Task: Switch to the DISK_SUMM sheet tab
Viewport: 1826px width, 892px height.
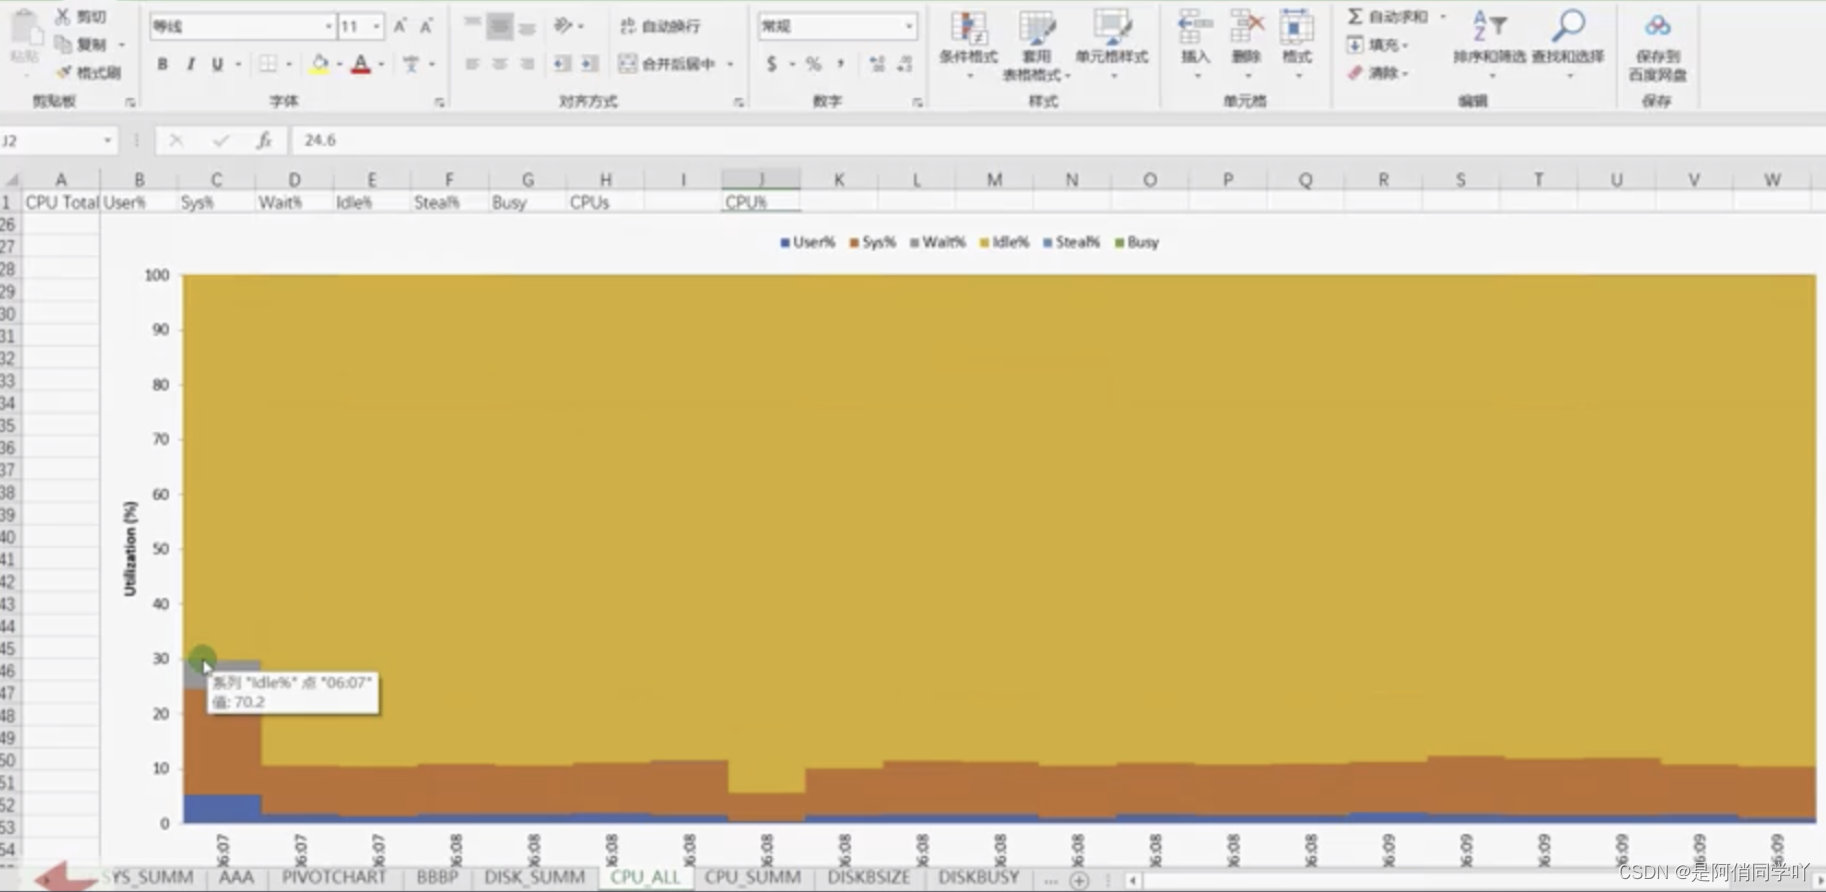Action: click(x=534, y=877)
